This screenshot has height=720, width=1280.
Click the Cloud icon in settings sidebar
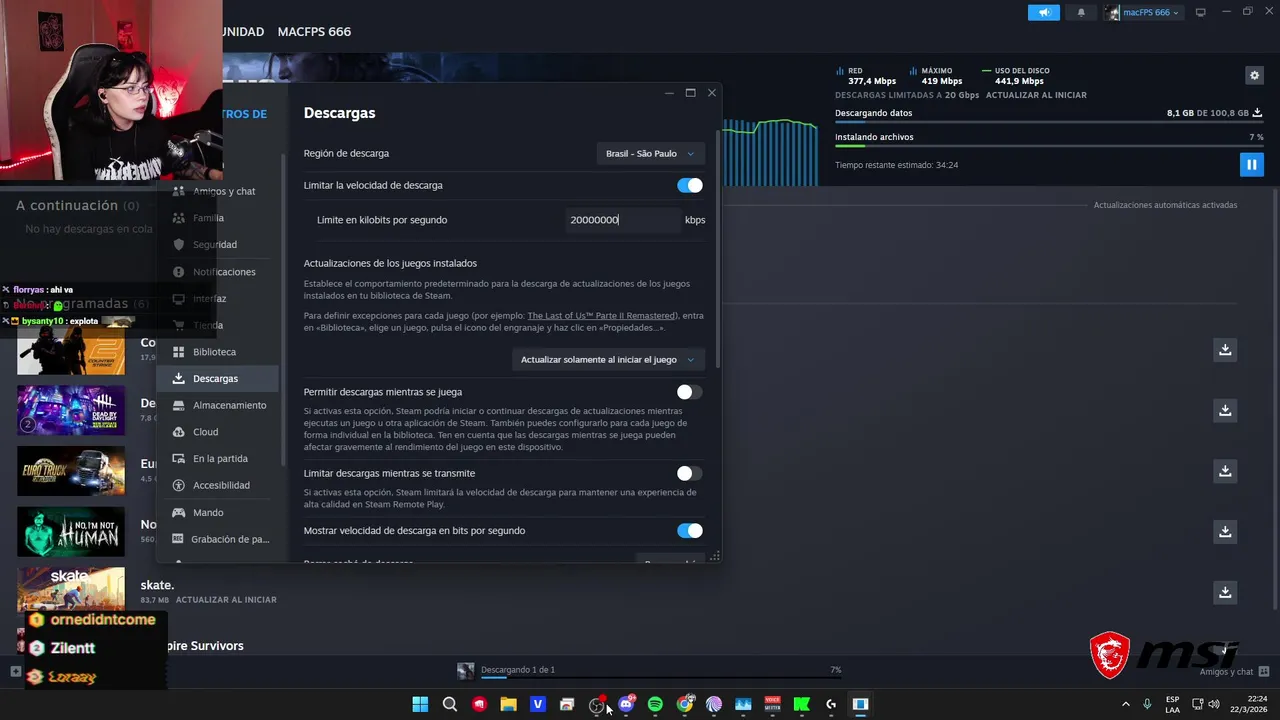pos(178,432)
